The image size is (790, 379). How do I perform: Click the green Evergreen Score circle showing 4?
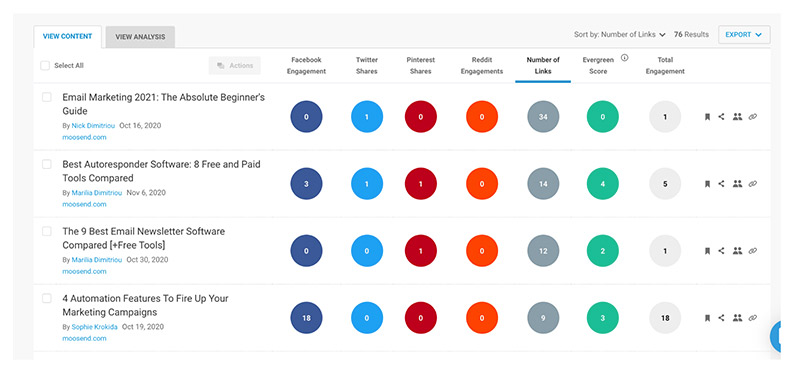pyautogui.click(x=603, y=184)
